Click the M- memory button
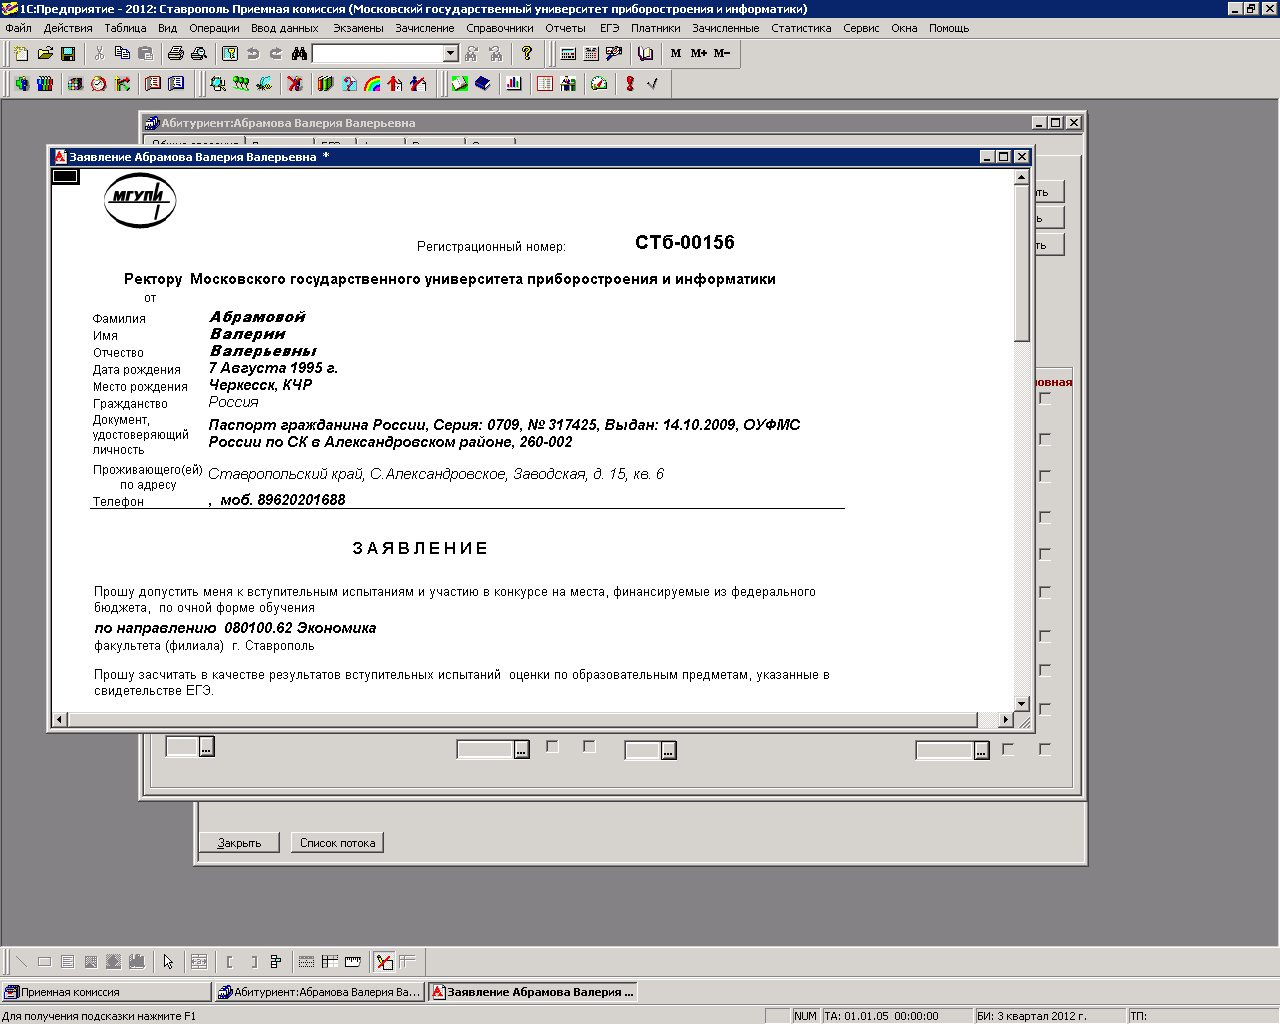This screenshot has width=1280, height=1024. tap(722, 53)
